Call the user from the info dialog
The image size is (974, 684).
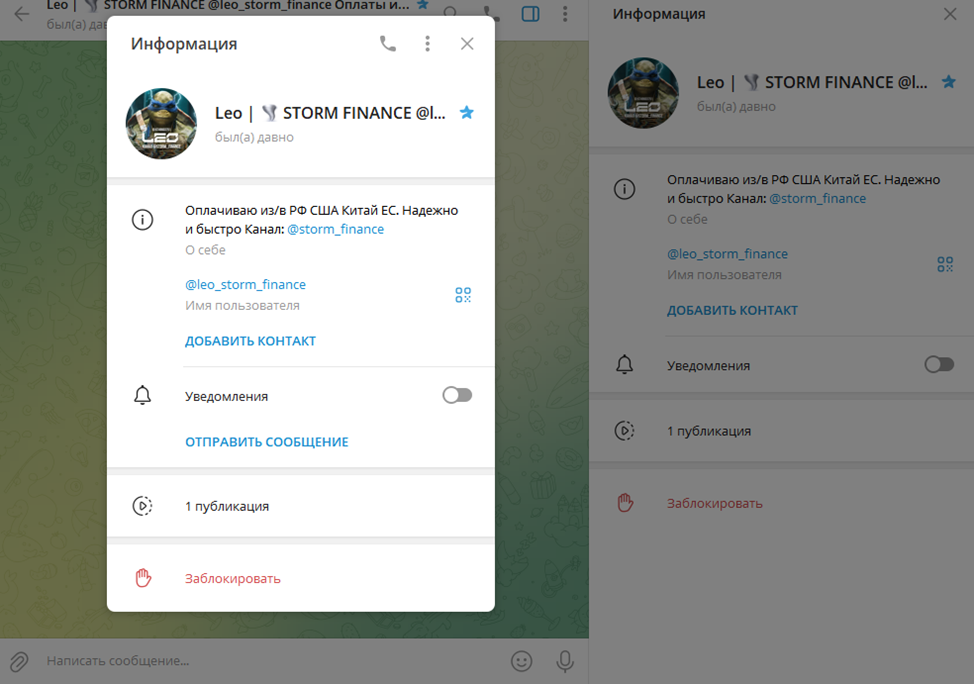click(x=388, y=43)
